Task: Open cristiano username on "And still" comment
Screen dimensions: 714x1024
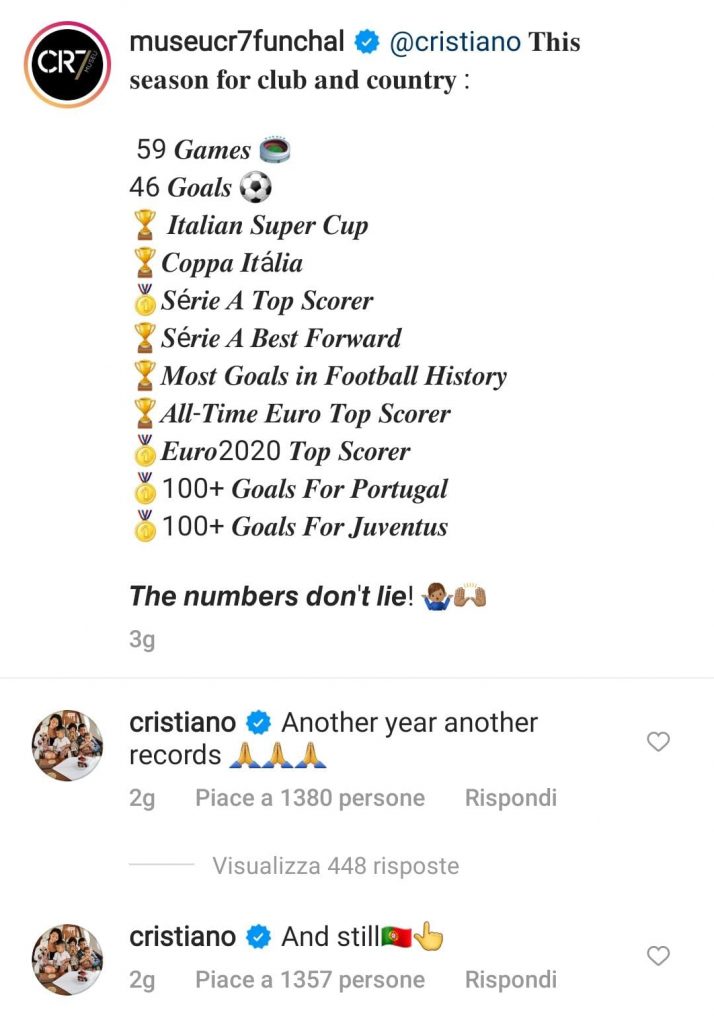Action: [182, 937]
